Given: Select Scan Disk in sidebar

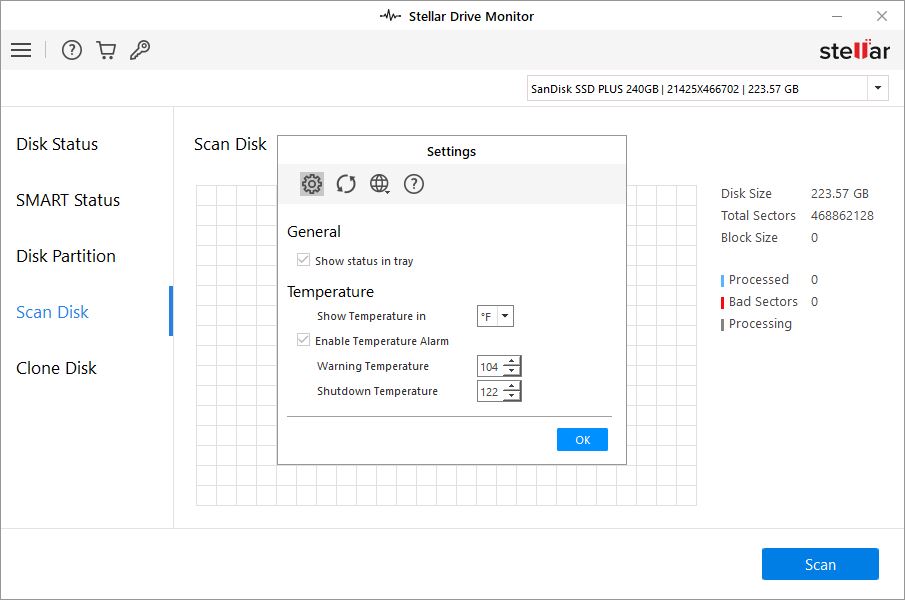Looking at the screenshot, I should pos(53,312).
